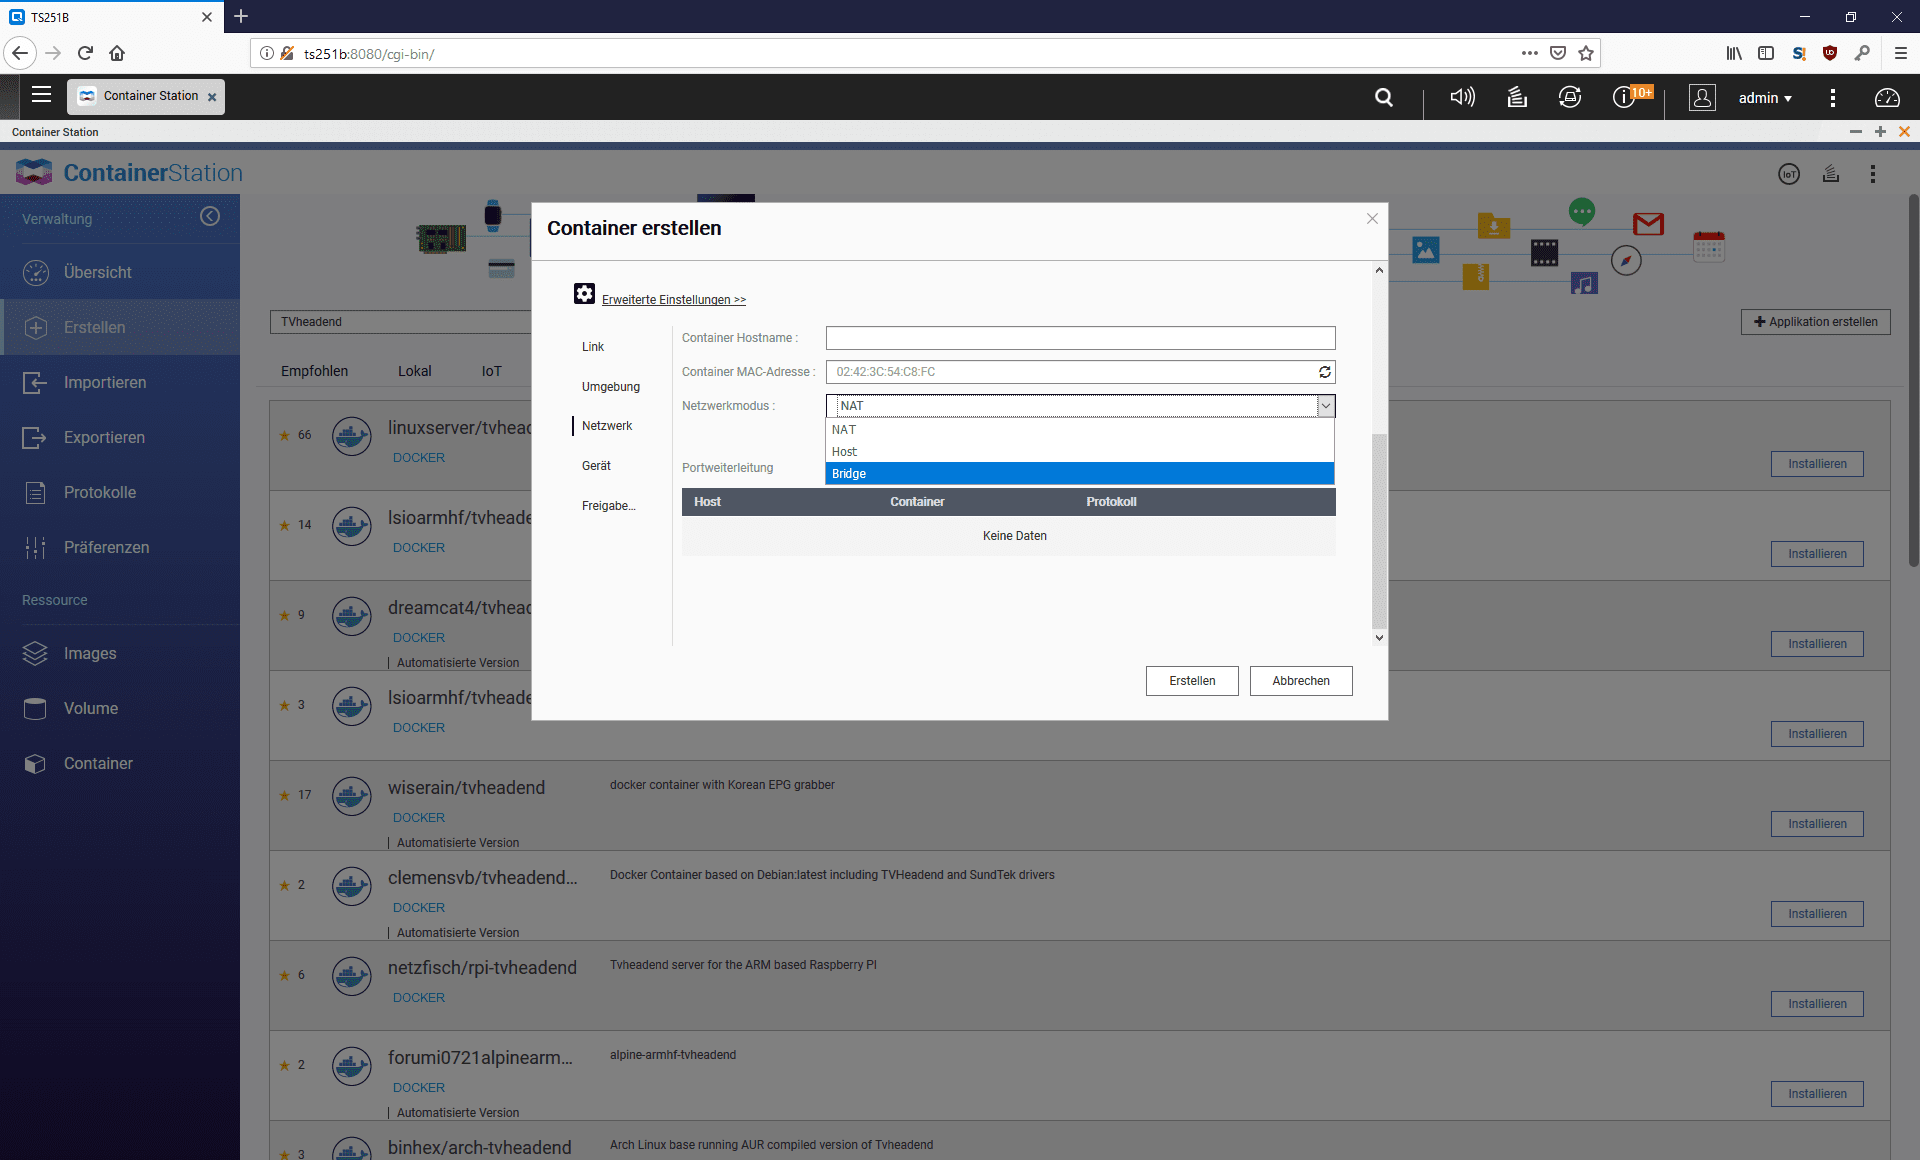Click the MAC address regenerate refresh icon
Screen dimensions: 1920x1160
(x=1324, y=372)
